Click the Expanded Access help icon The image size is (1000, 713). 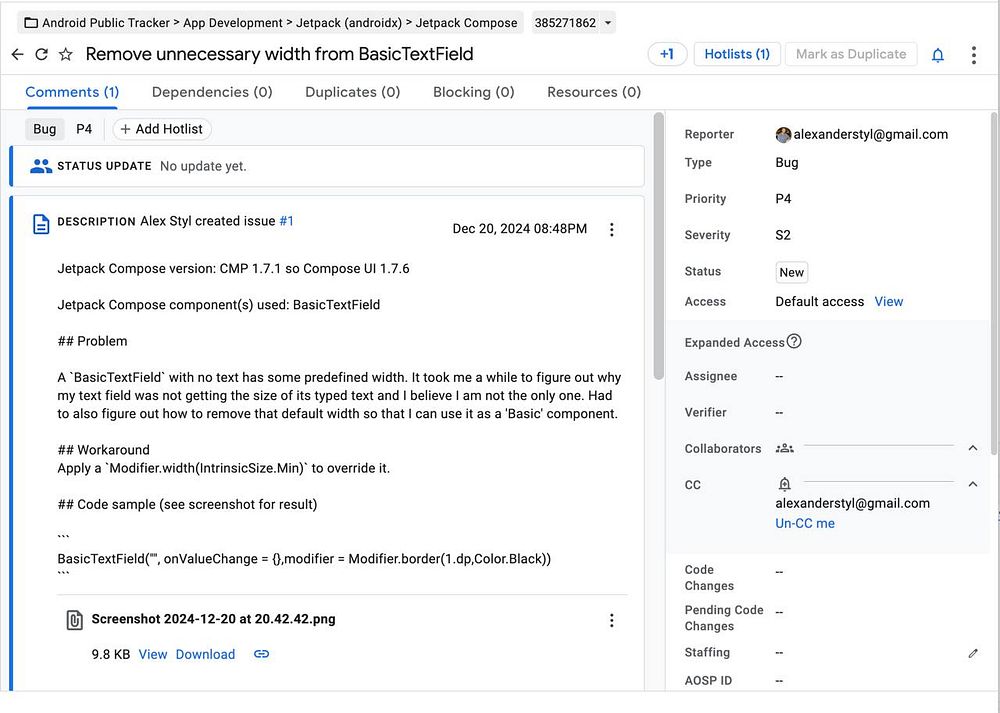tap(794, 341)
